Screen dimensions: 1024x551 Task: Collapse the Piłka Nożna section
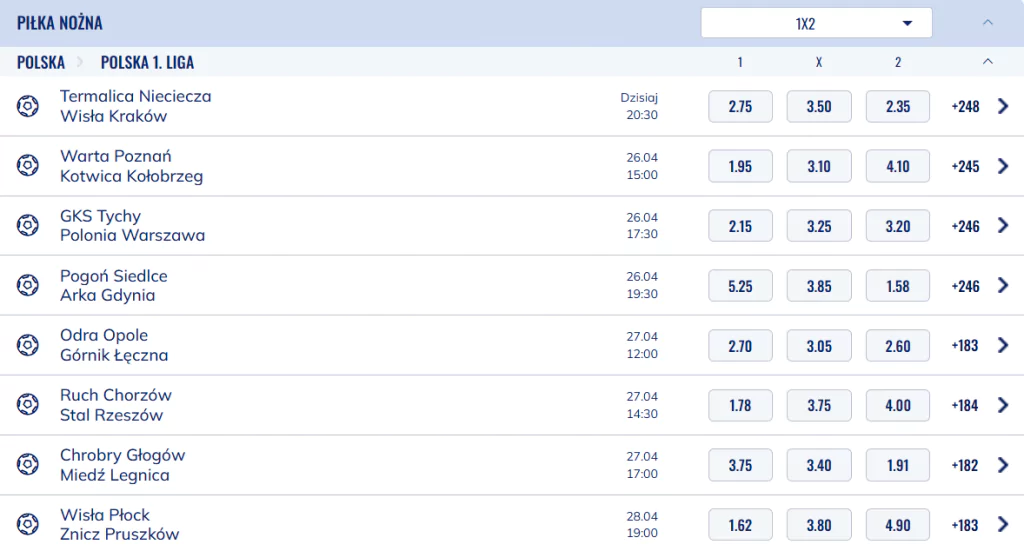pyautogui.click(x=987, y=23)
